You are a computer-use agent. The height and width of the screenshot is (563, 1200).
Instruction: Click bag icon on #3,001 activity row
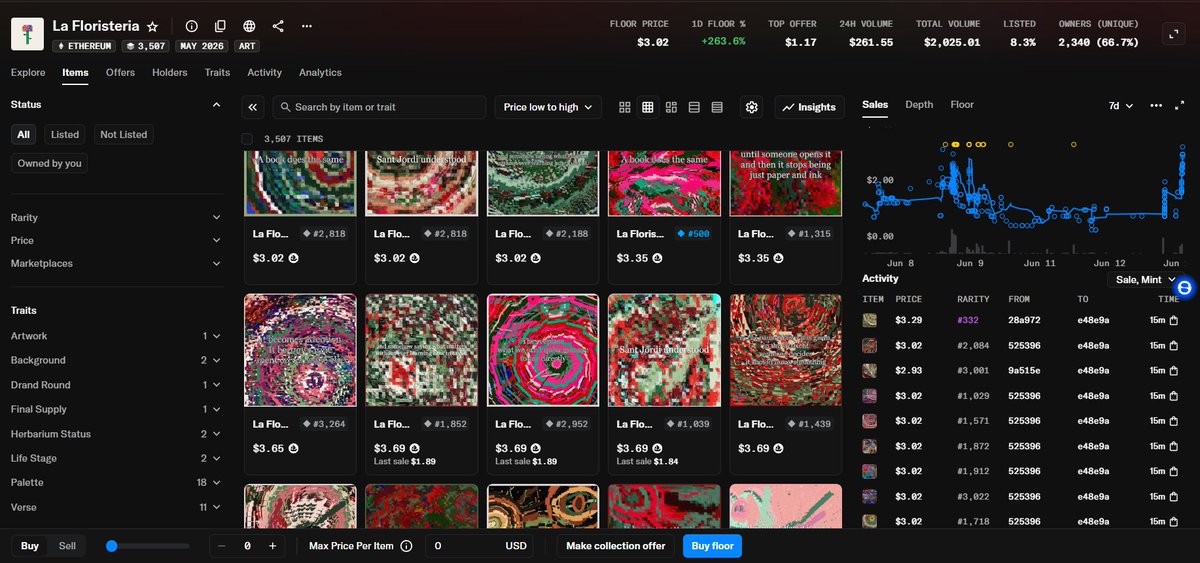coord(1173,370)
